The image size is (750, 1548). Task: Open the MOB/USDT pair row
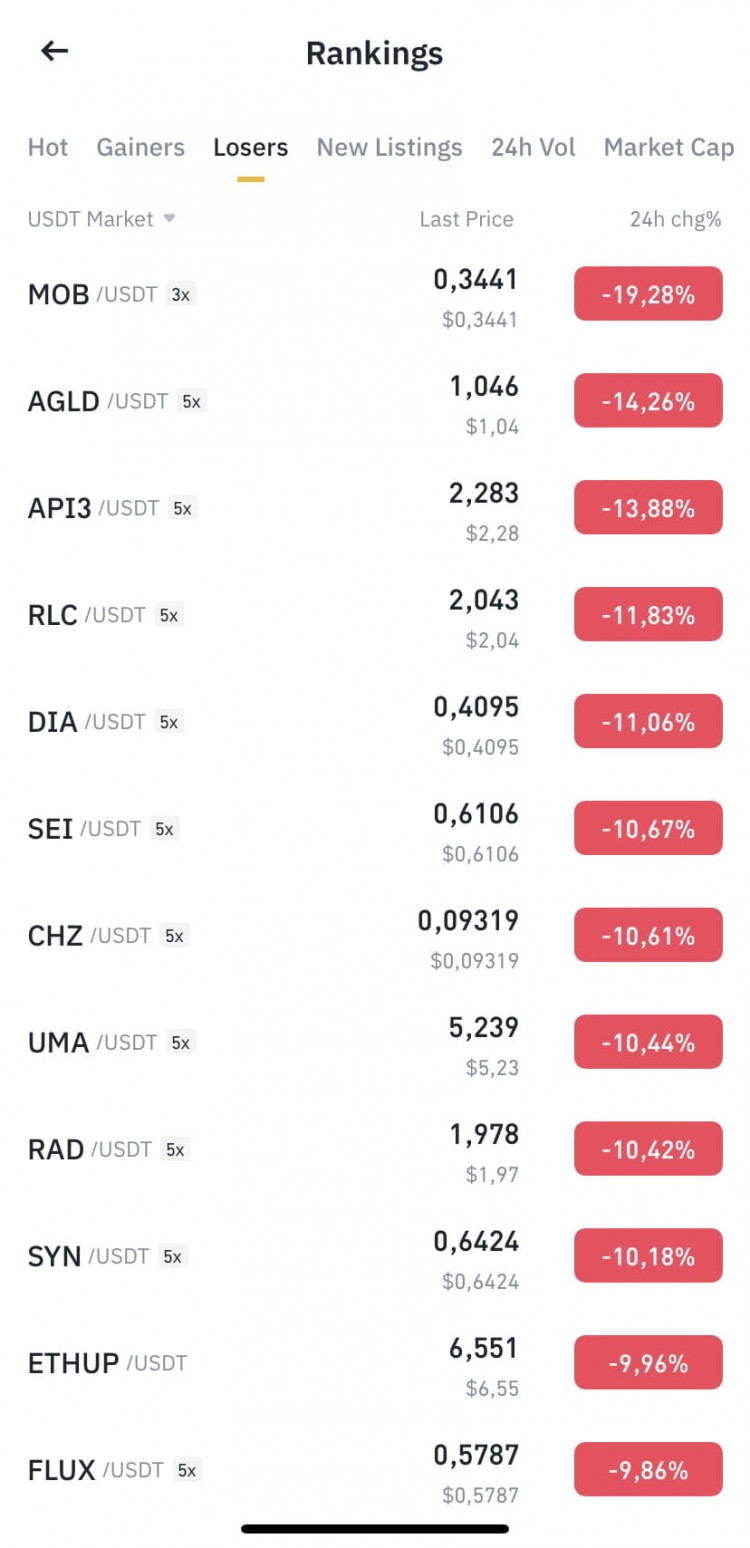coord(375,295)
